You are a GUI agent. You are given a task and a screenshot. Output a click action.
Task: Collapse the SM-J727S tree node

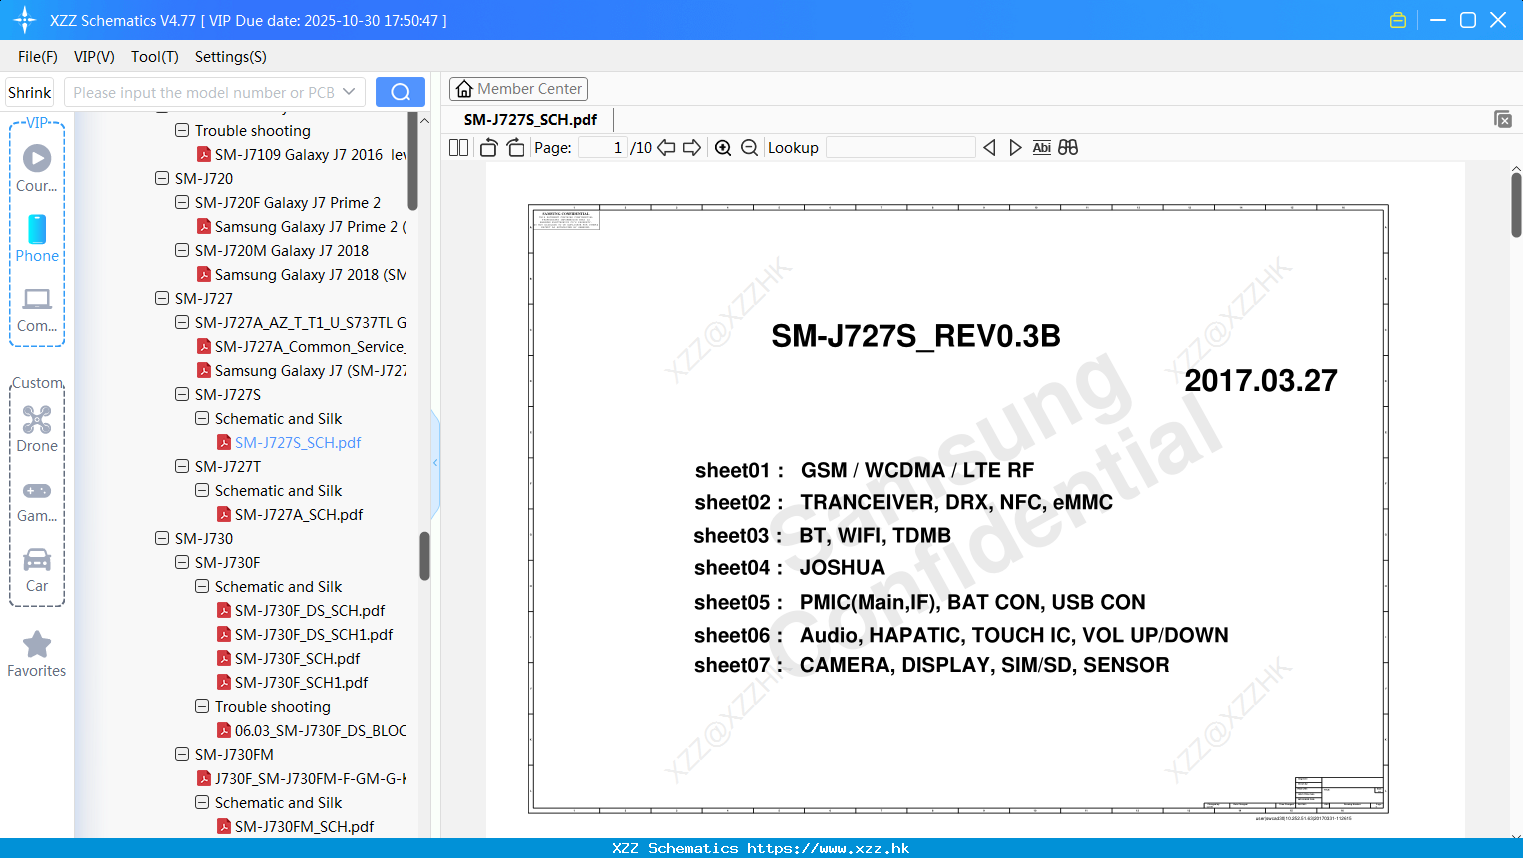(182, 394)
